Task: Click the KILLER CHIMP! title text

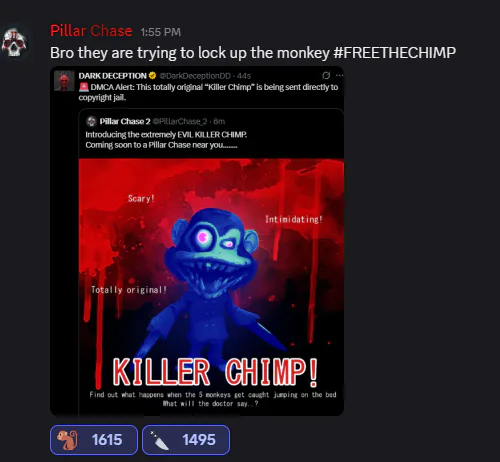Action: [215, 373]
